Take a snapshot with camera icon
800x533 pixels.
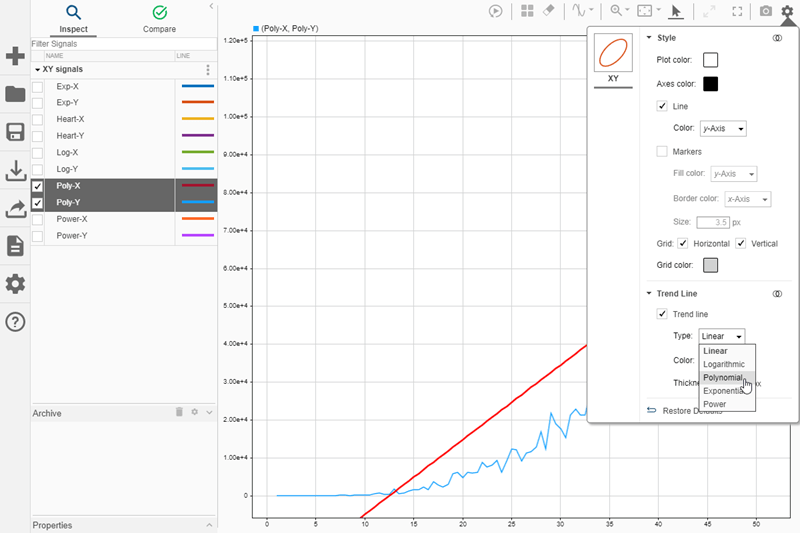coord(765,11)
